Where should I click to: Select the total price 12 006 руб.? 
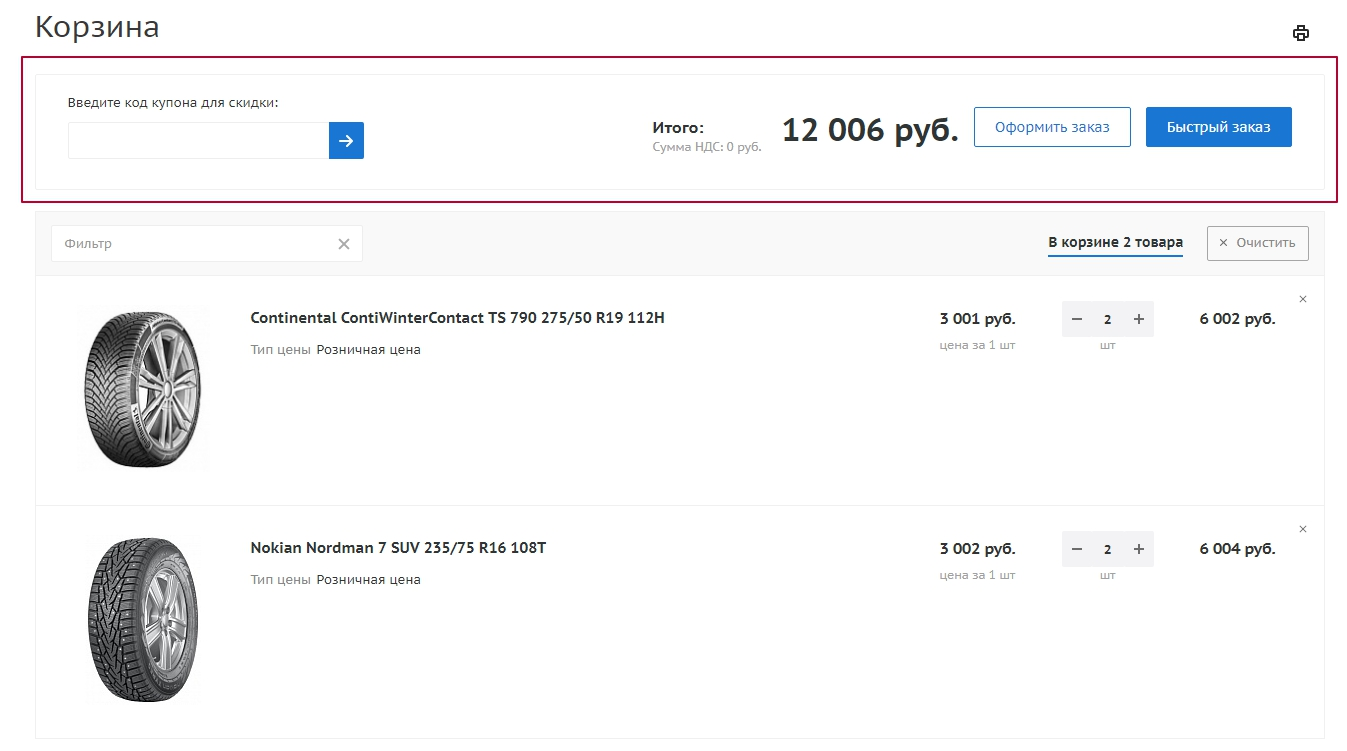pos(870,130)
